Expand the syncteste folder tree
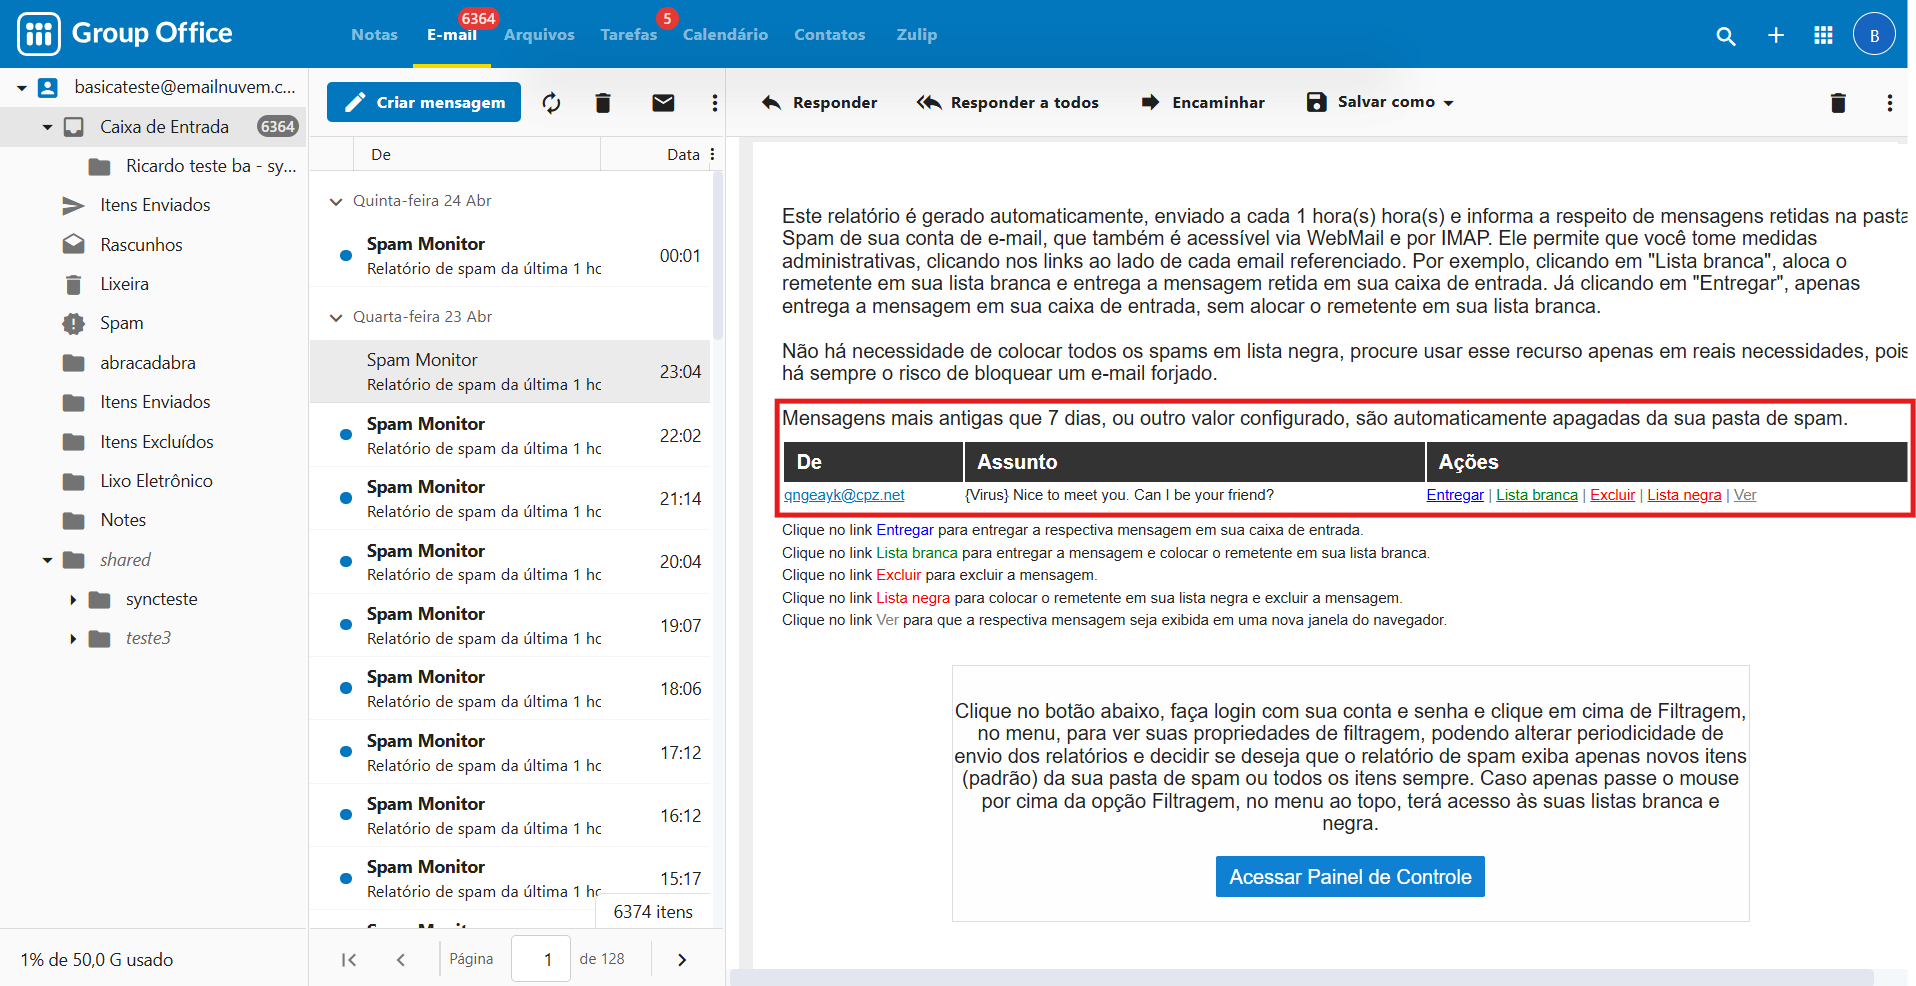The width and height of the screenshot is (1916, 986). [73, 600]
